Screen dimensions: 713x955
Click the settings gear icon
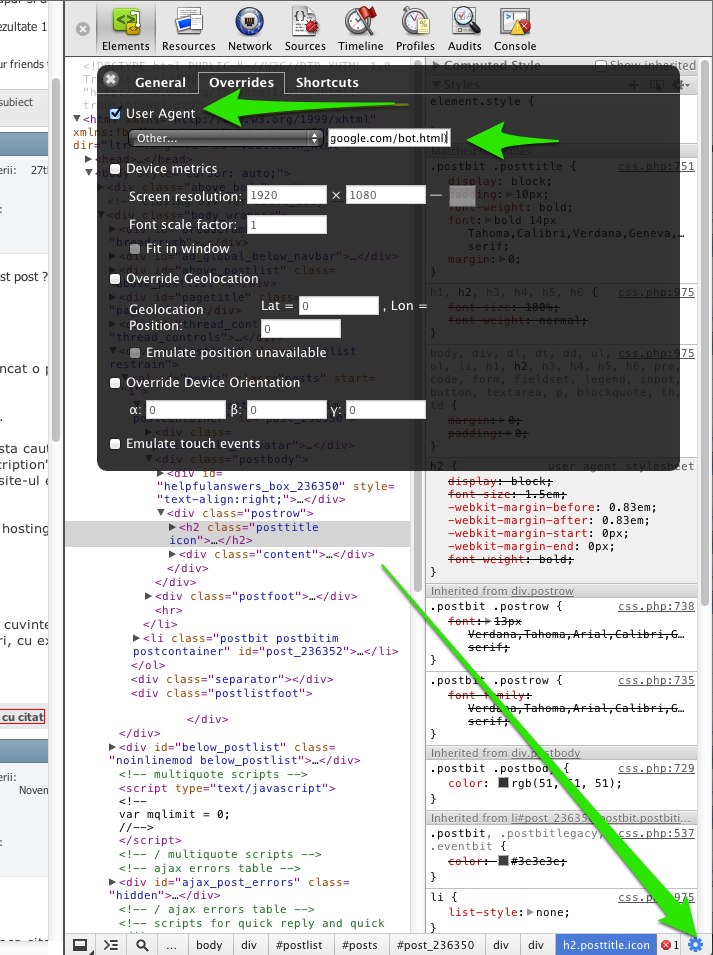[696, 944]
